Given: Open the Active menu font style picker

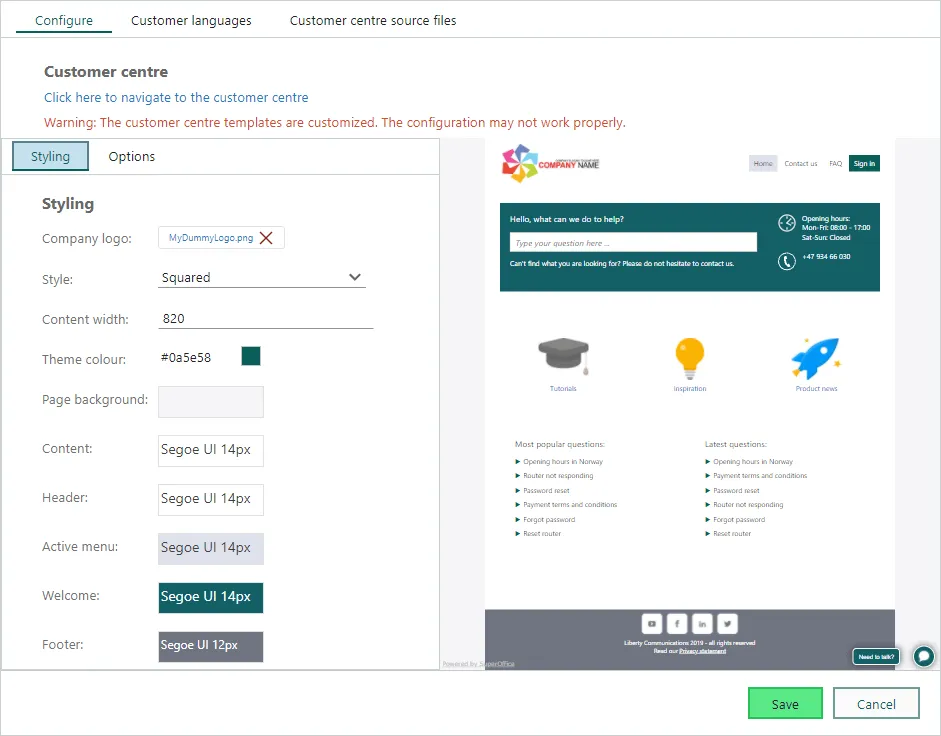Looking at the screenshot, I should tap(210, 548).
